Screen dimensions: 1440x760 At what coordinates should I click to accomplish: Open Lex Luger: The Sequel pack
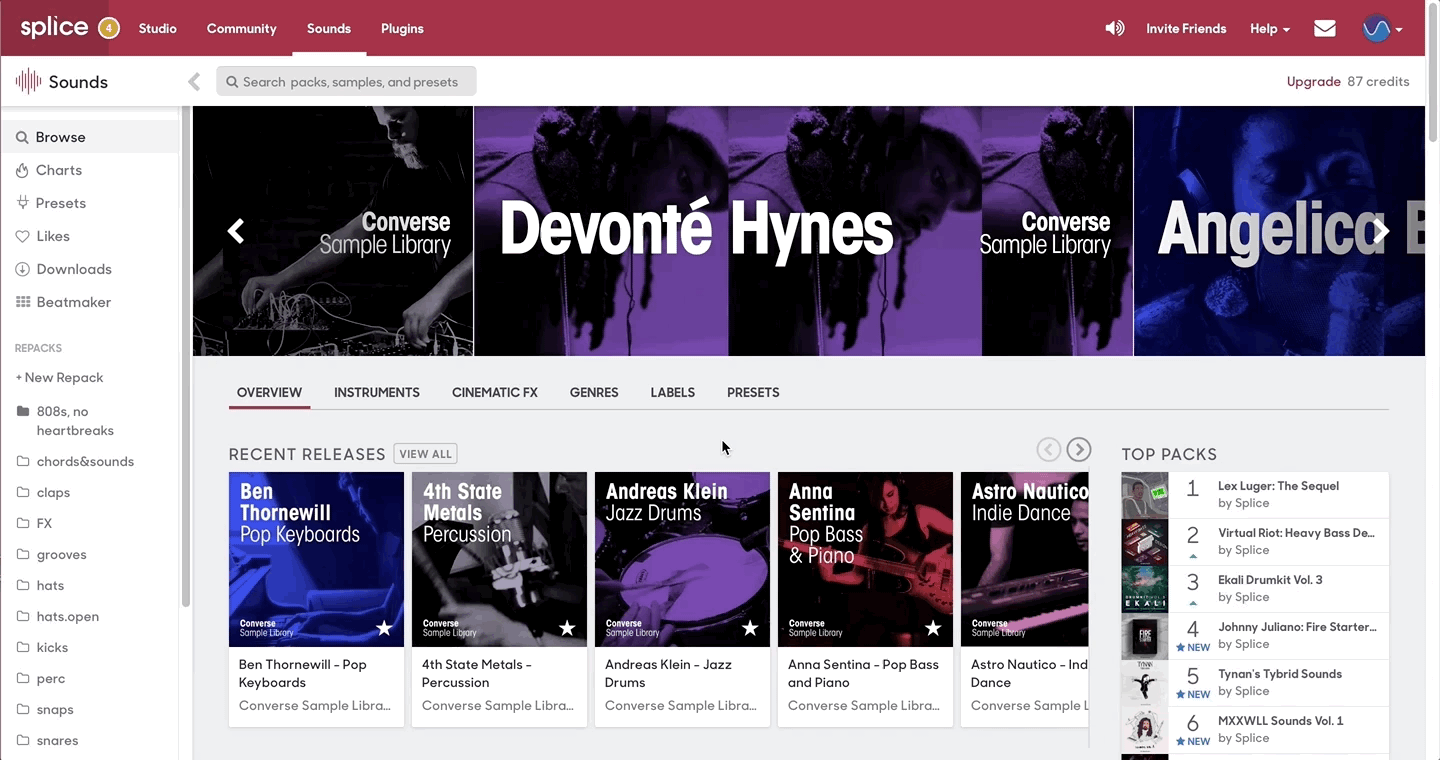pyautogui.click(x=1255, y=494)
